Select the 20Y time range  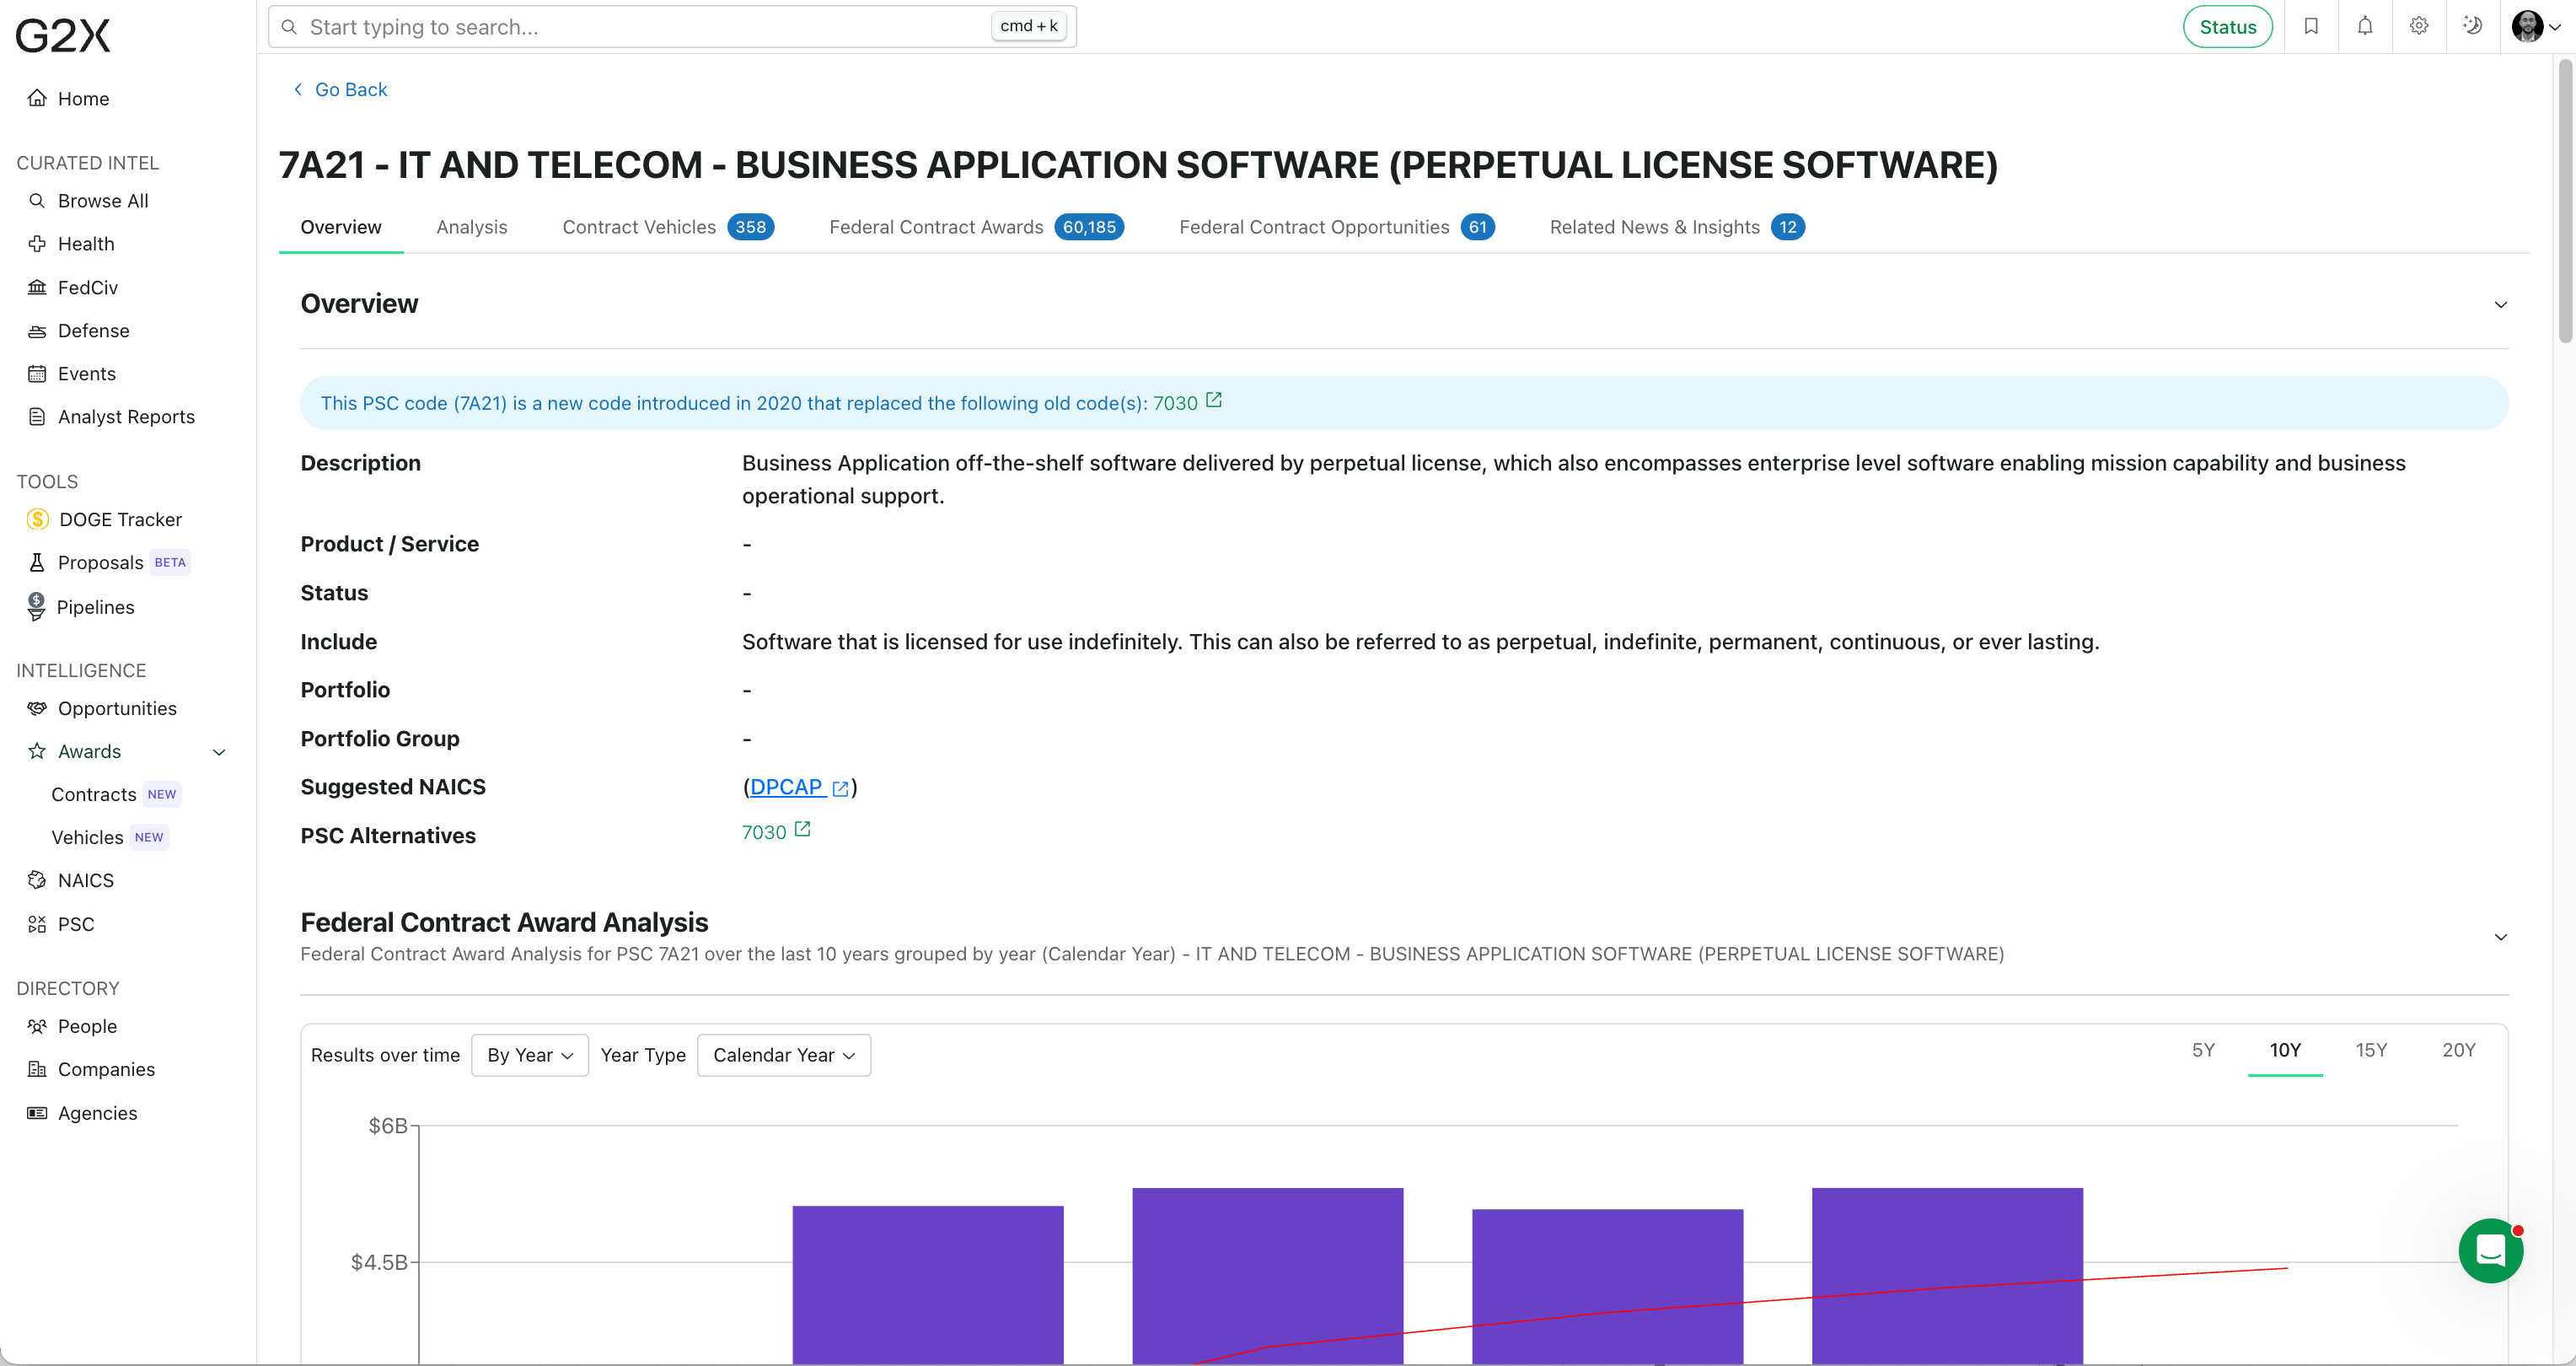[x=2458, y=1050]
